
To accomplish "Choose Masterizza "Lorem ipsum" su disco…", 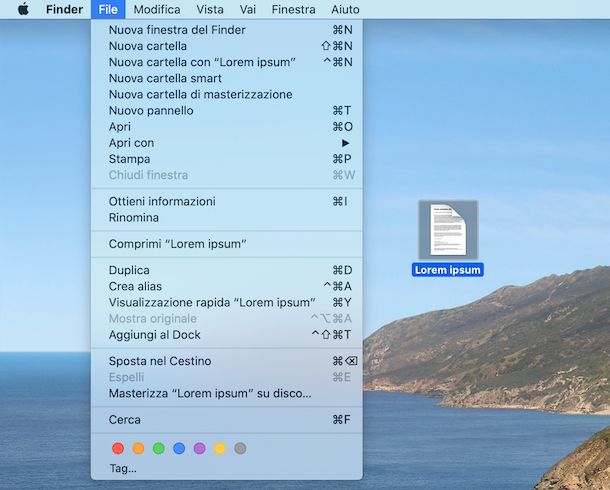I will (x=227, y=394).
